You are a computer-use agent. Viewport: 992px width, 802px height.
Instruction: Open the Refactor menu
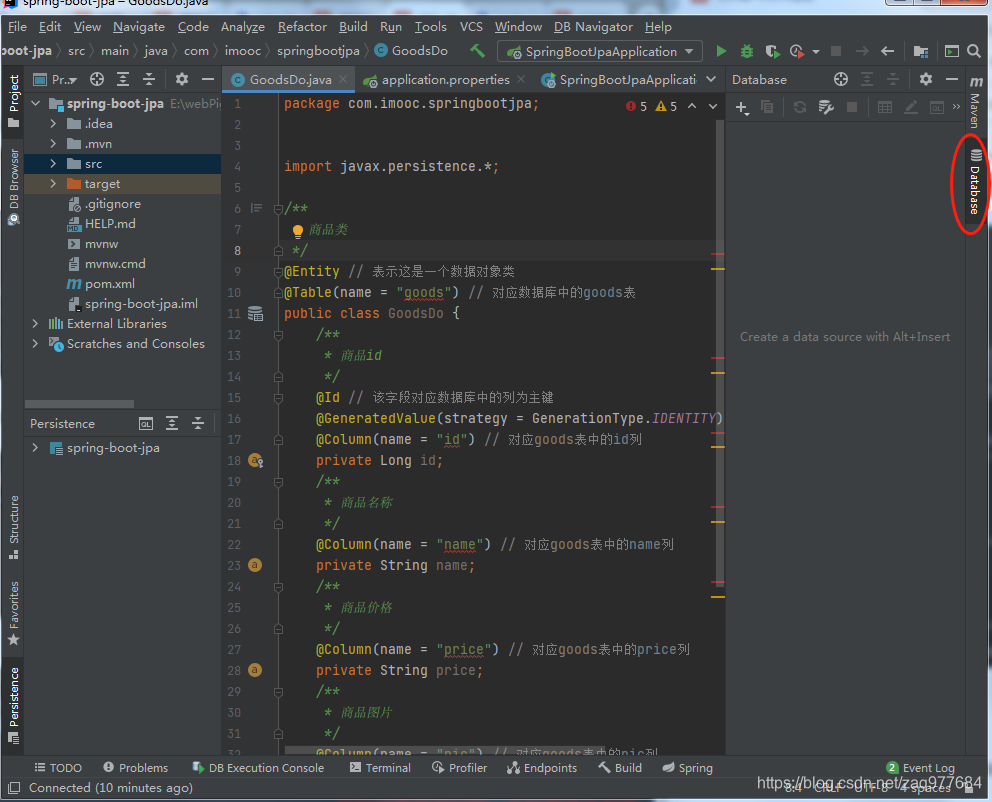tap(301, 27)
